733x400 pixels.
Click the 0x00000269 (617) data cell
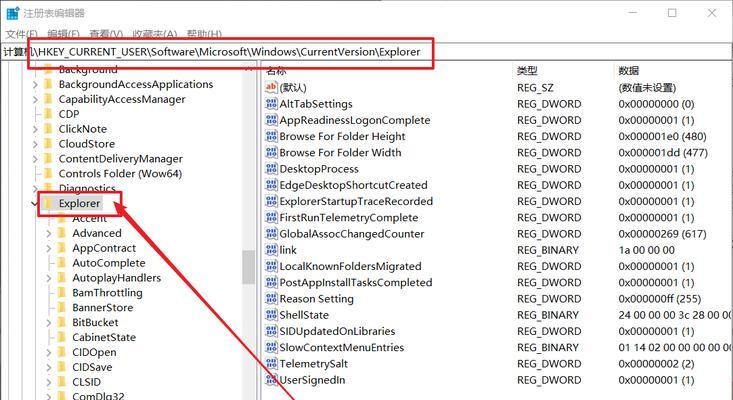pos(662,234)
